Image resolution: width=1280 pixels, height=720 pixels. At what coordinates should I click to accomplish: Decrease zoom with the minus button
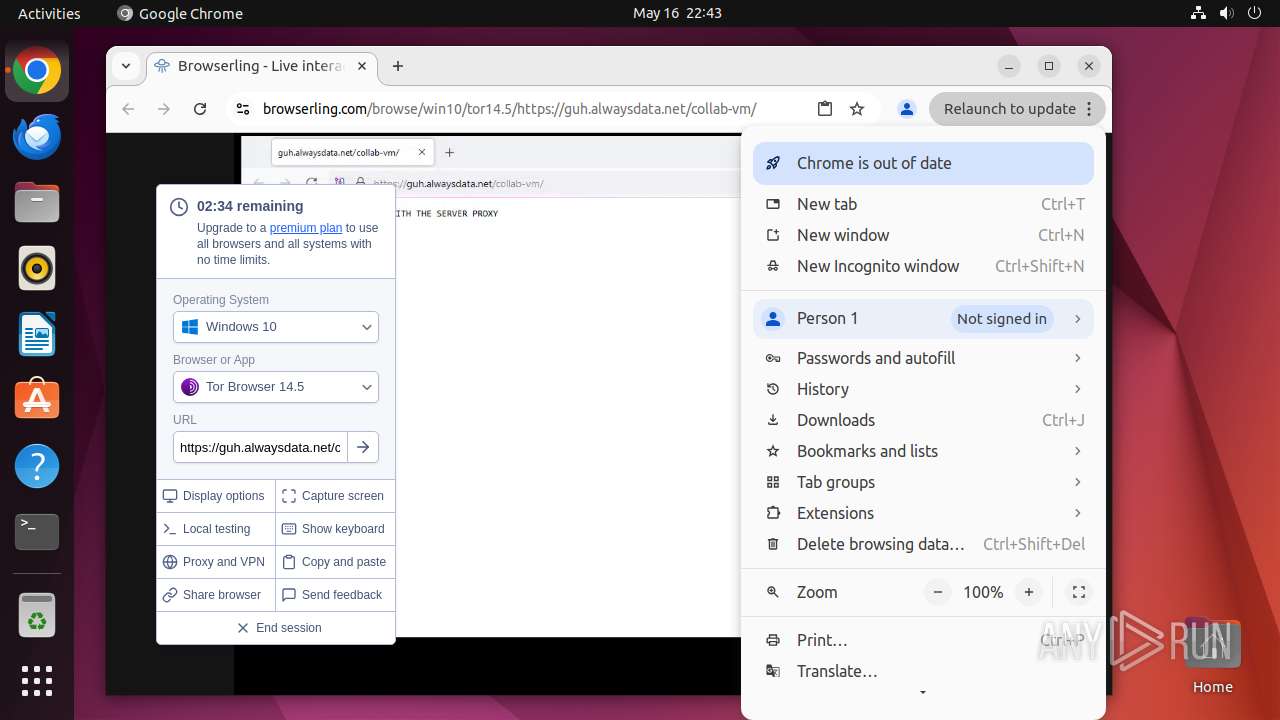pyautogui.click(x=938, y=592)
